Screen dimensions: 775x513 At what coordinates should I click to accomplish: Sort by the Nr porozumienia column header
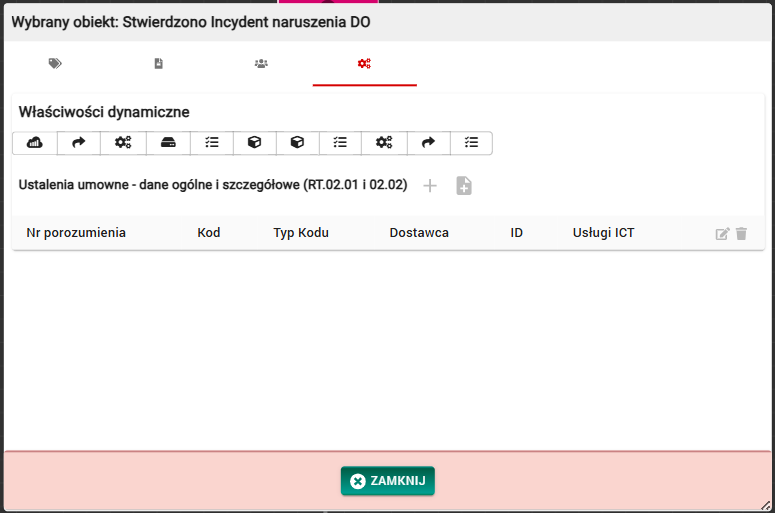76,233
